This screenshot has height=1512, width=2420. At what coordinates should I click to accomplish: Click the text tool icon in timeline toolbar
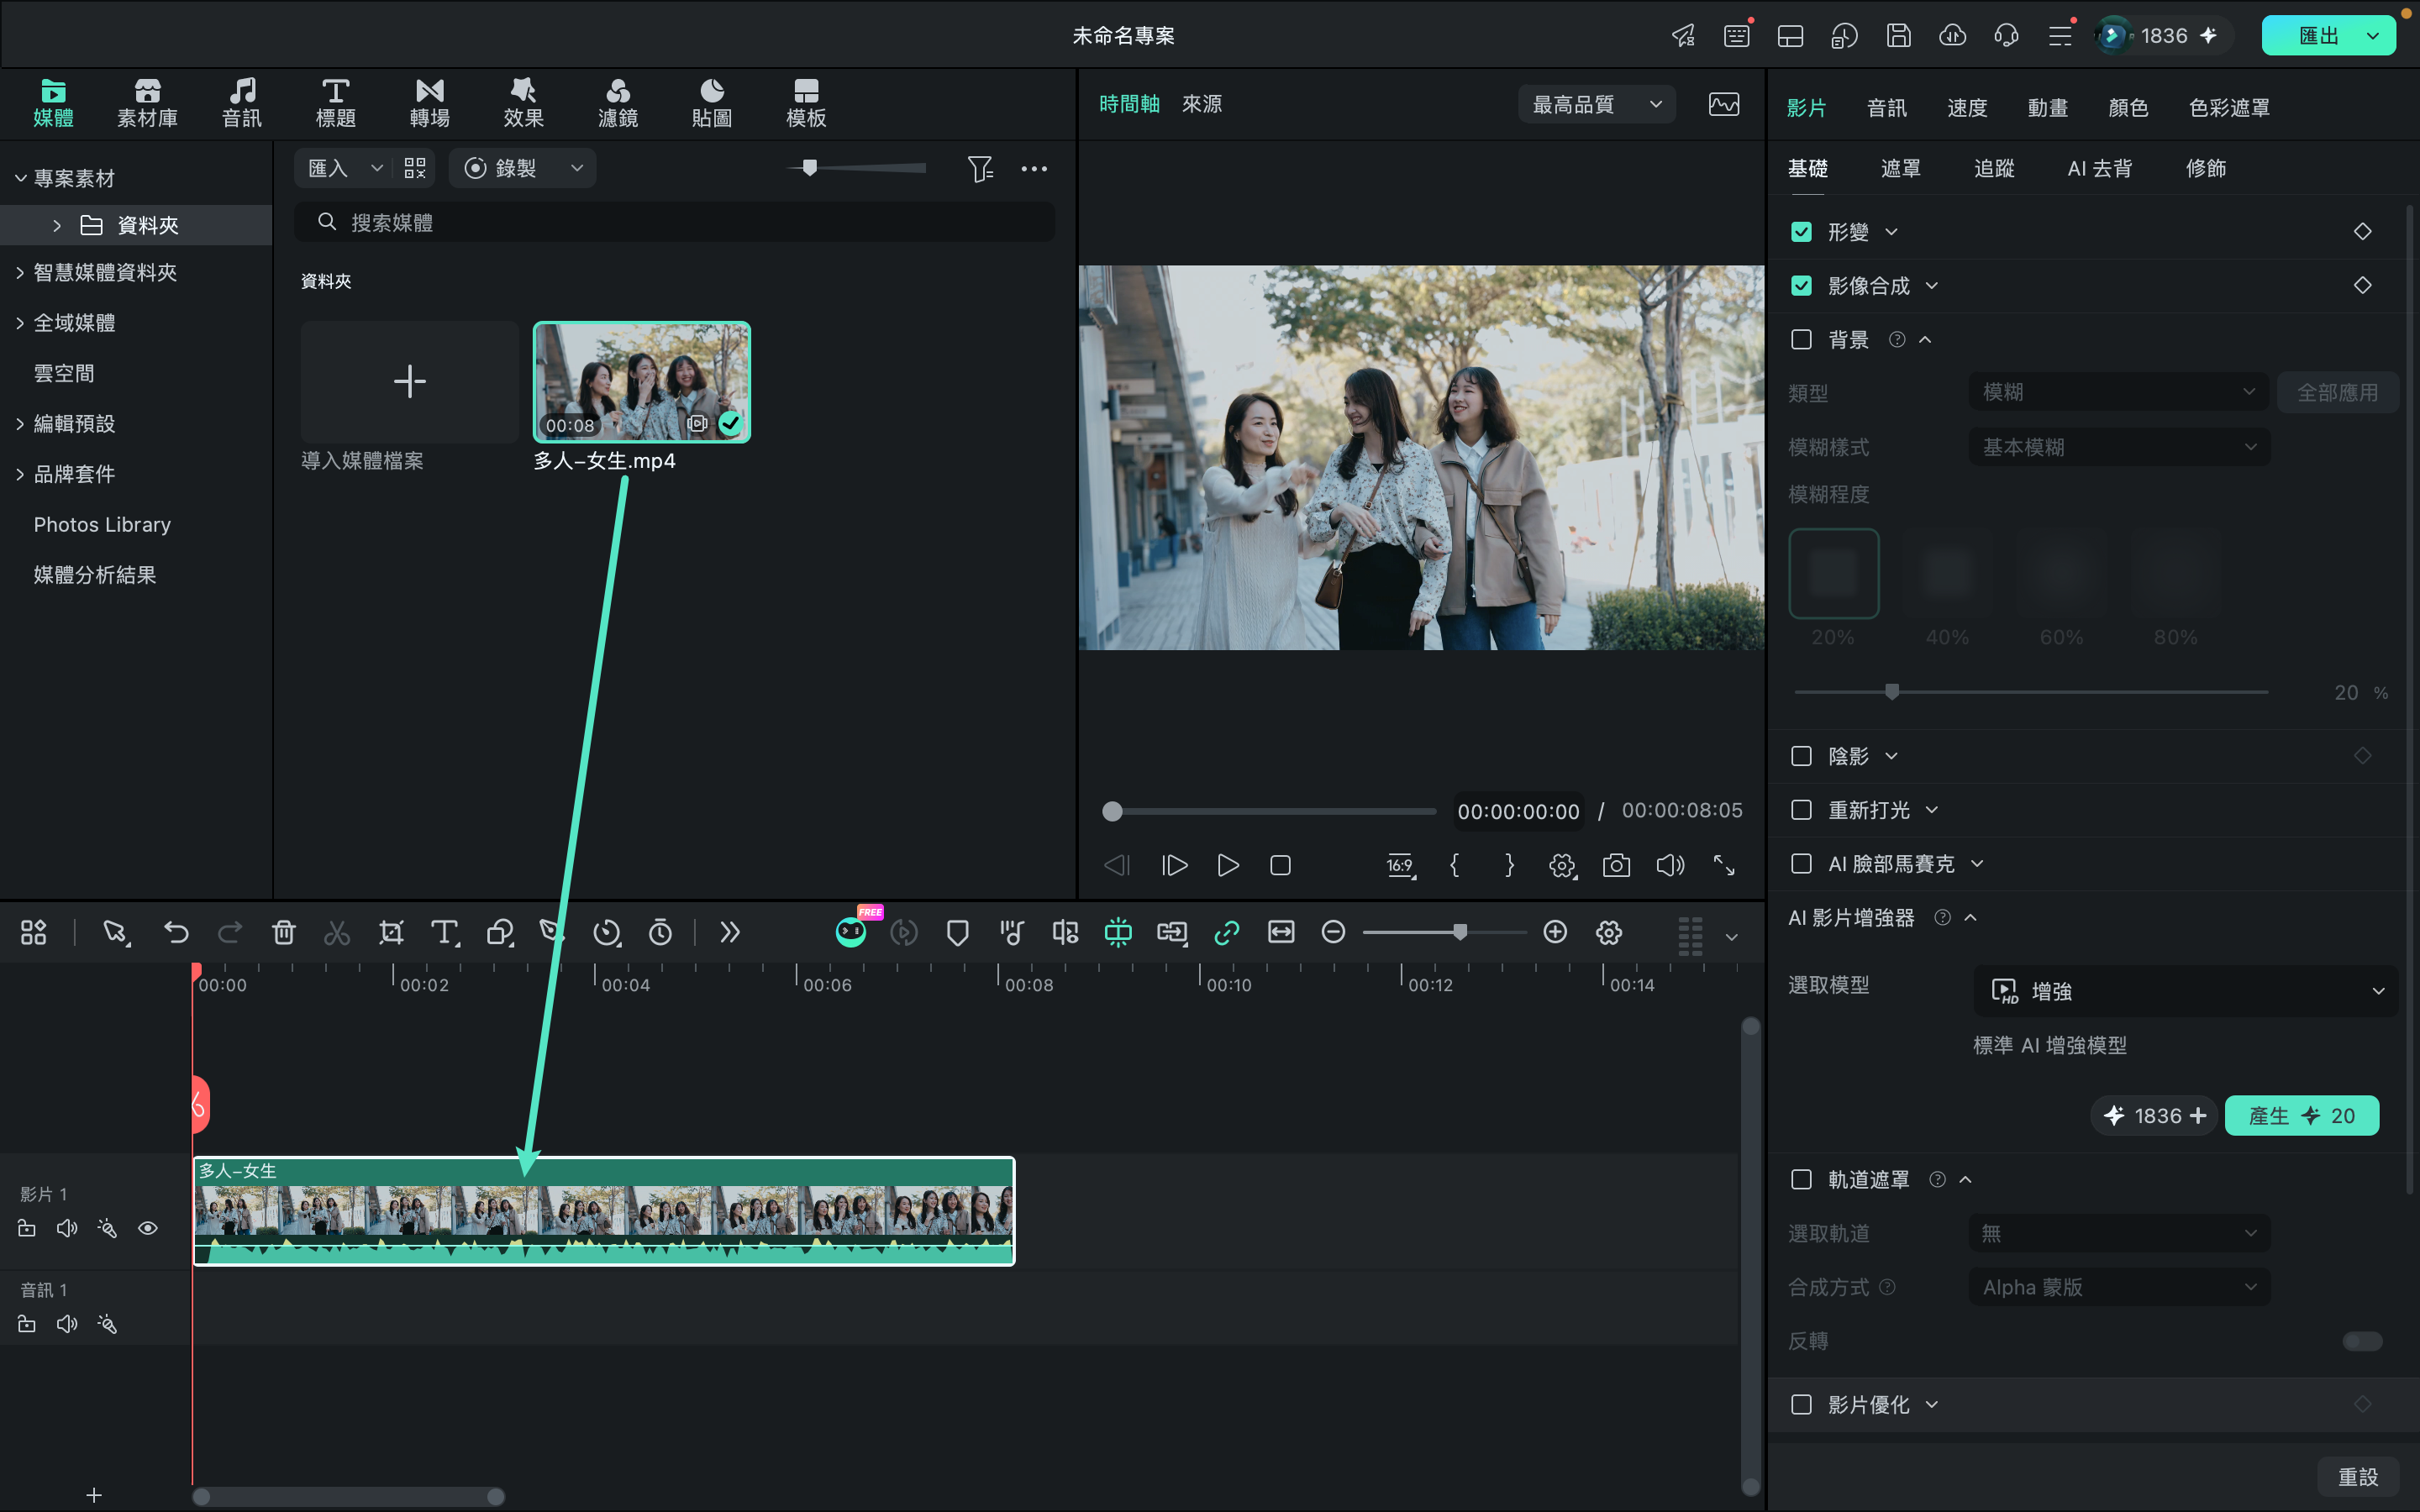[445, 932]
